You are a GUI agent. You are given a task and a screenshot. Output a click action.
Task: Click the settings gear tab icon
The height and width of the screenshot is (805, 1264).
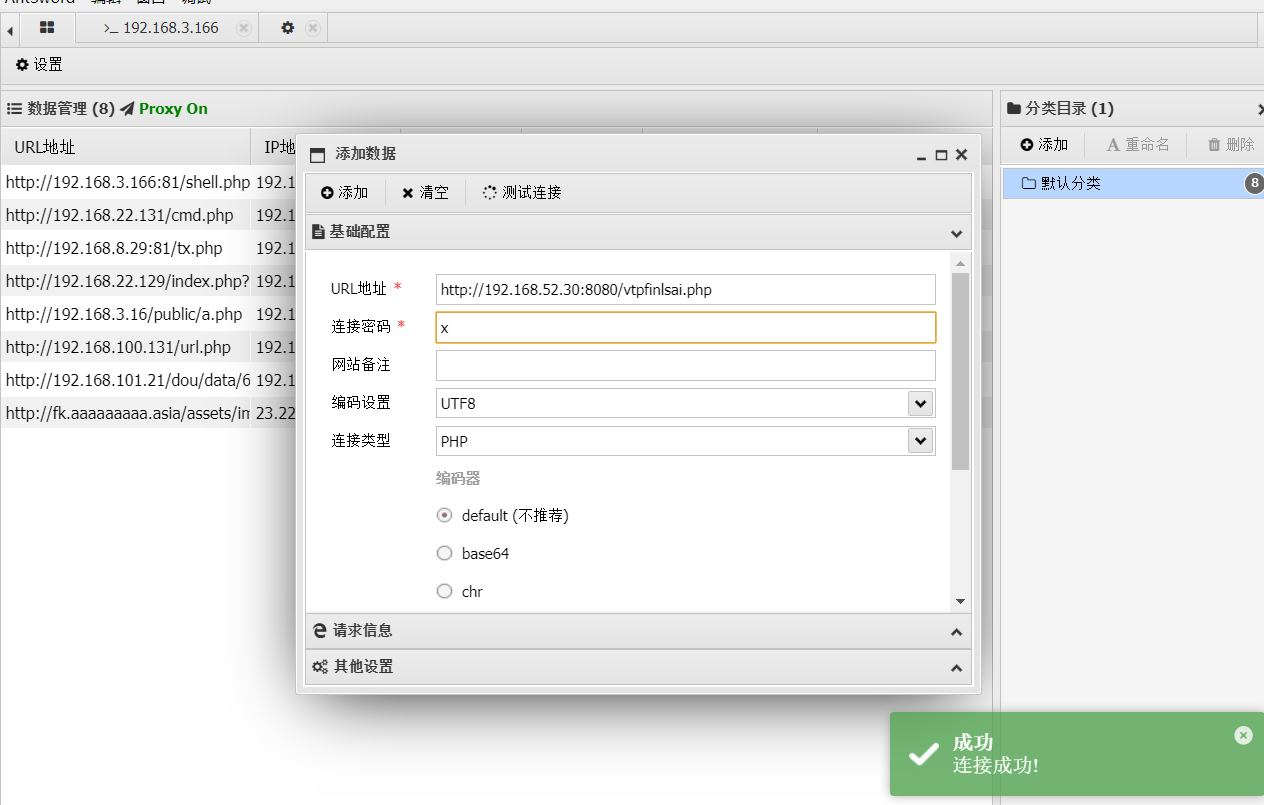(285, 28)
